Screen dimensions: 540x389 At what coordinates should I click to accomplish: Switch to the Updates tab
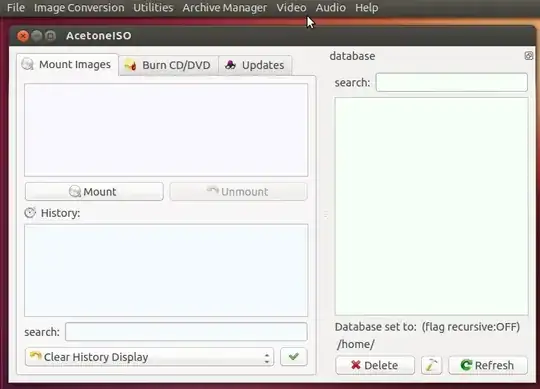point(255,65)
